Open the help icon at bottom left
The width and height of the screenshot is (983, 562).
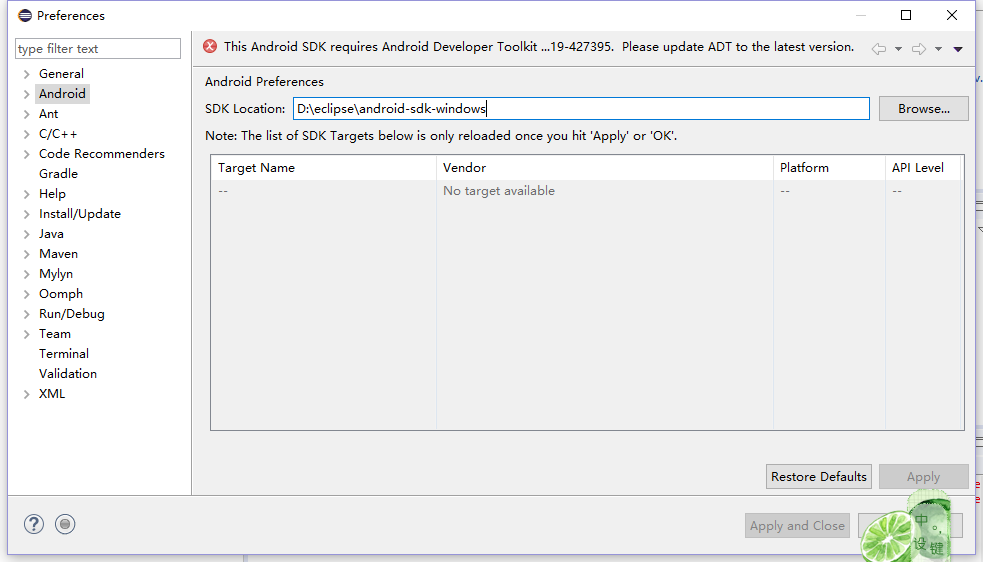pyautogui.click(x=34, y=524)
